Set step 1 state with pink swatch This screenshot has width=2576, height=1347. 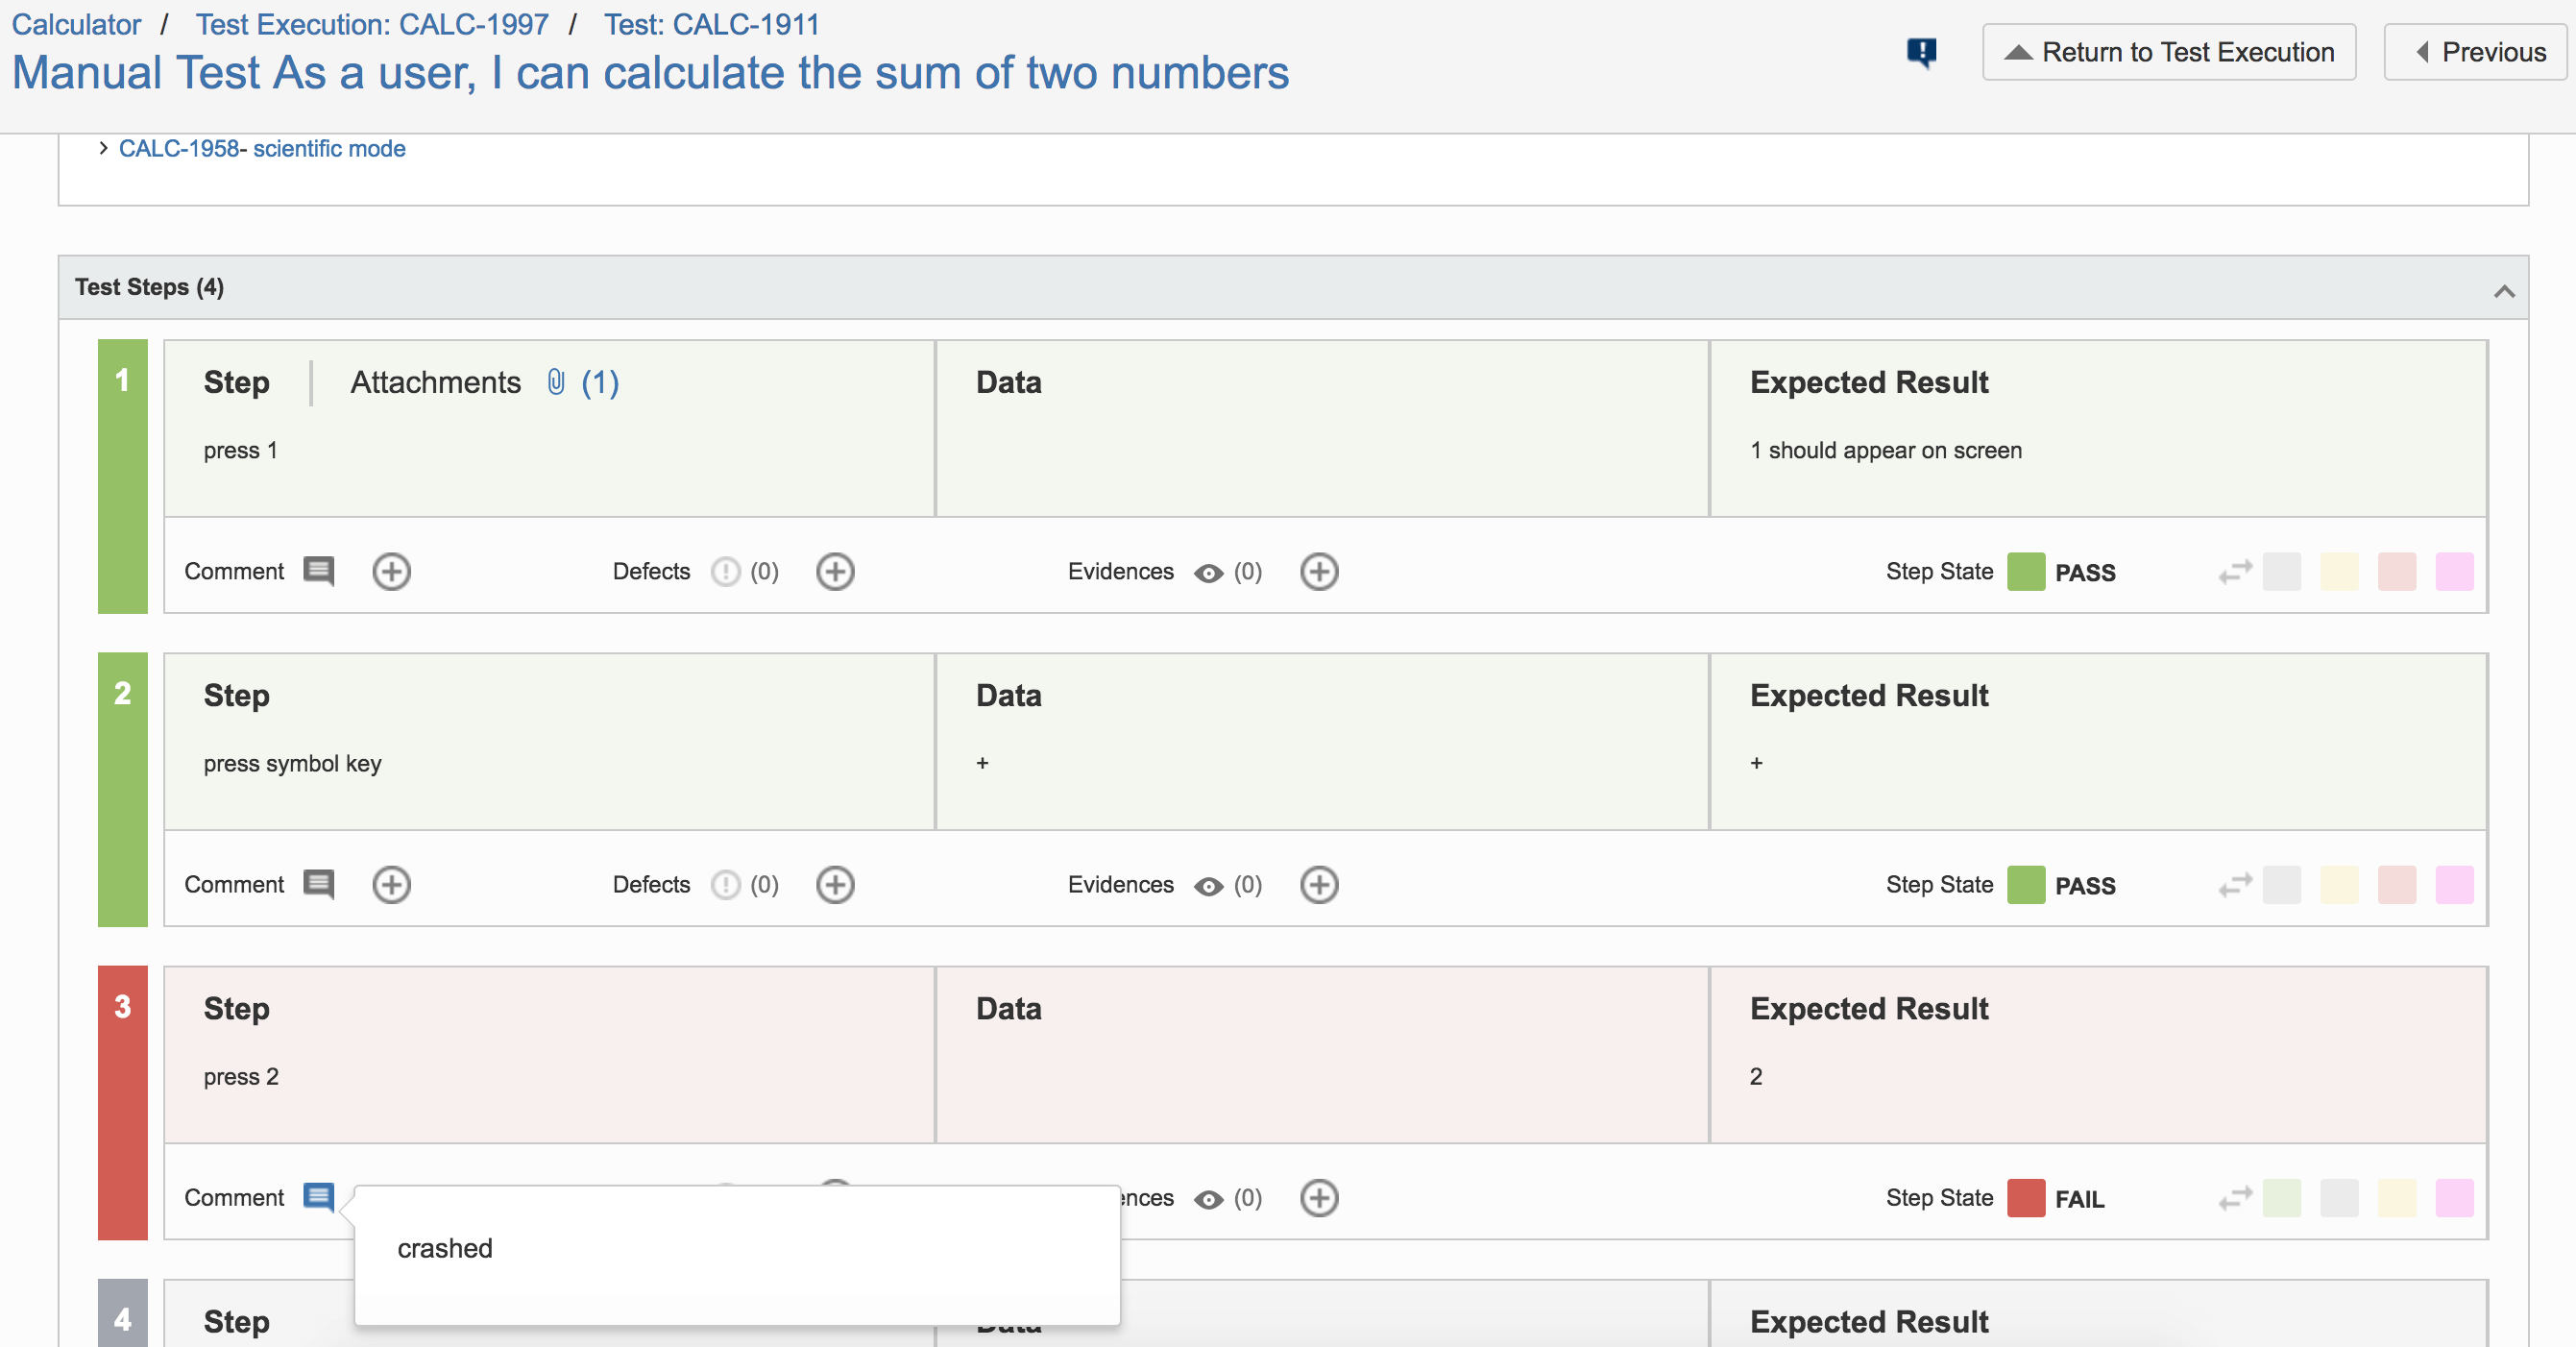point(2454,572)
